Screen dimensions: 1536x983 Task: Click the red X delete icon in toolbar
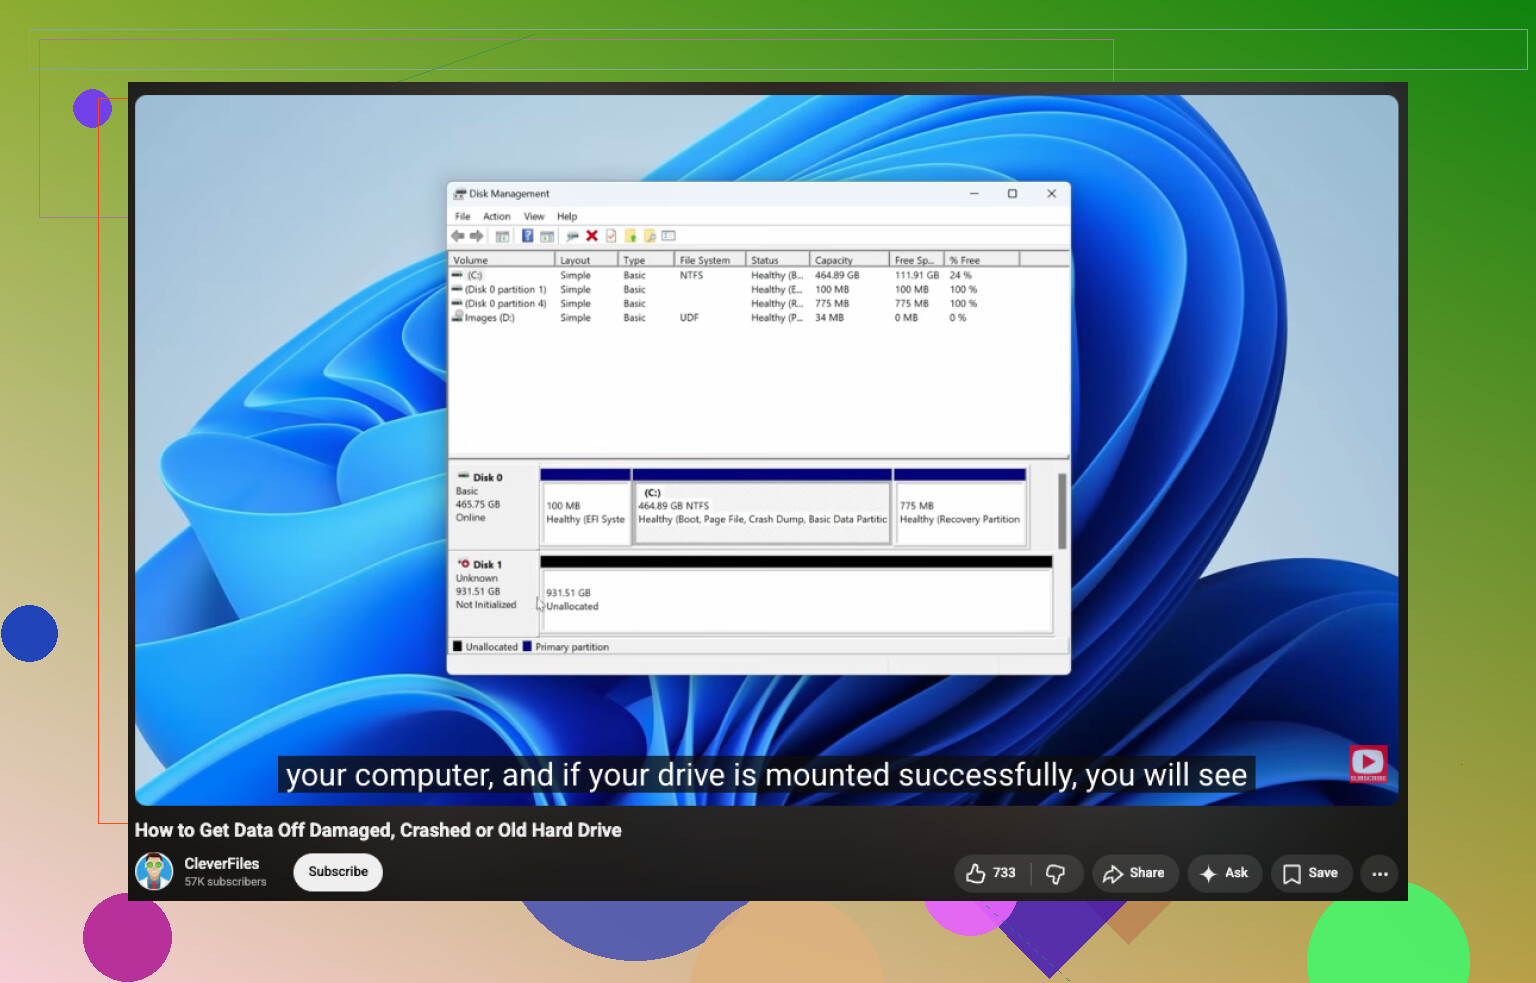click(592, 236)
